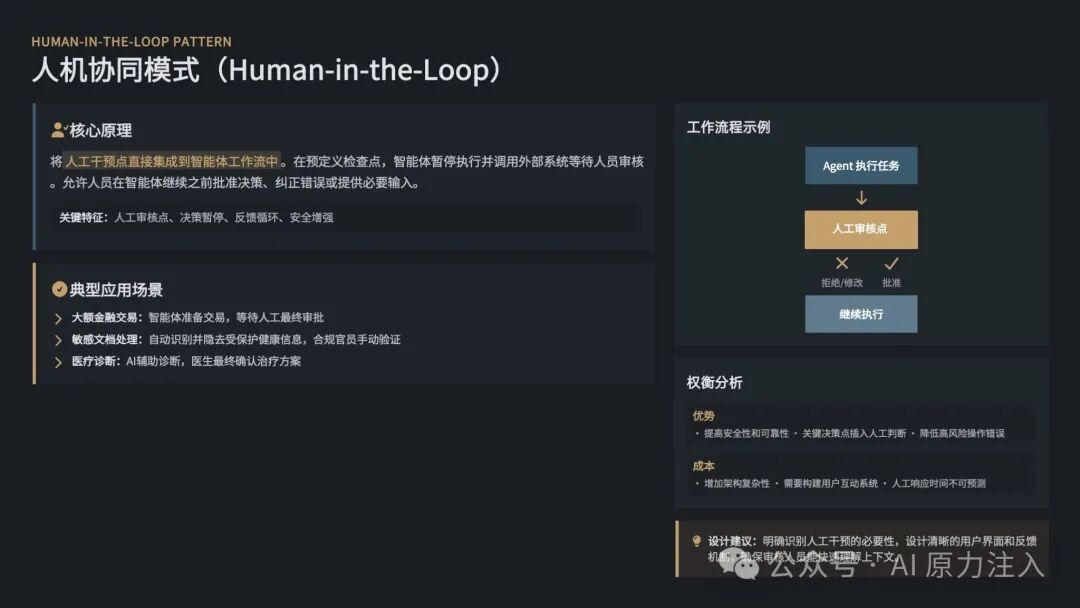Image resolution: width=1080 pixels, height=608 pixels.
Task: Click the chevron before 医疗诊断
Action: tap(59, 362)
